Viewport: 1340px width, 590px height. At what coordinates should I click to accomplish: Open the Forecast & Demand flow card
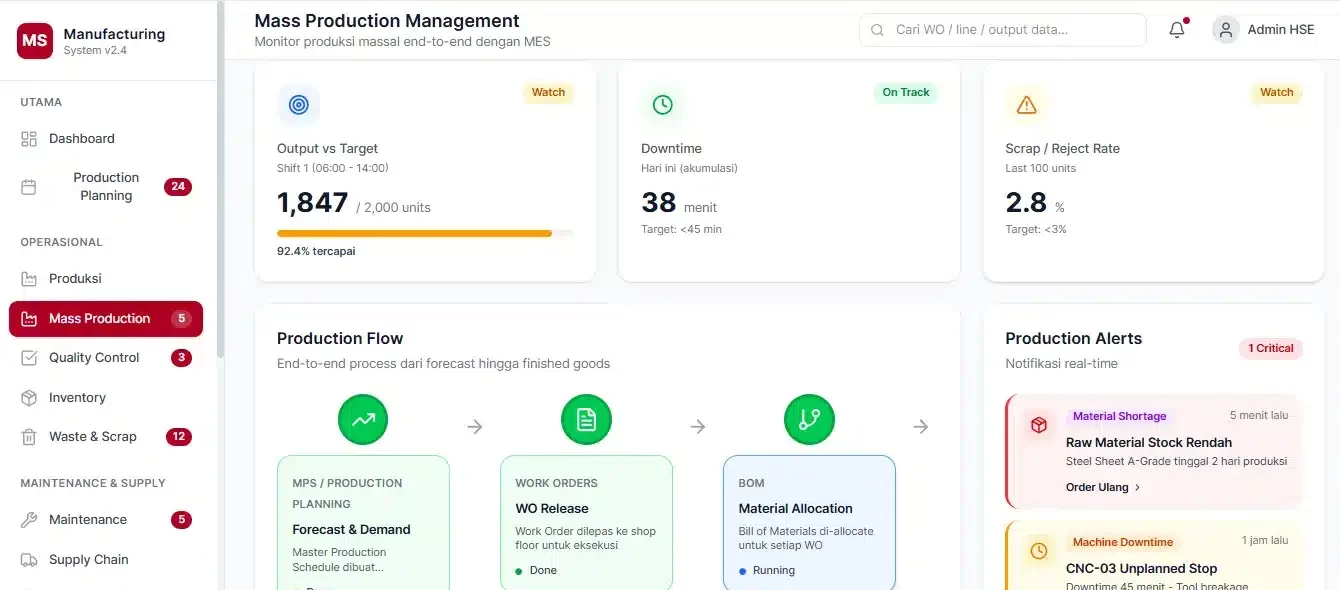tap(363, 520)
